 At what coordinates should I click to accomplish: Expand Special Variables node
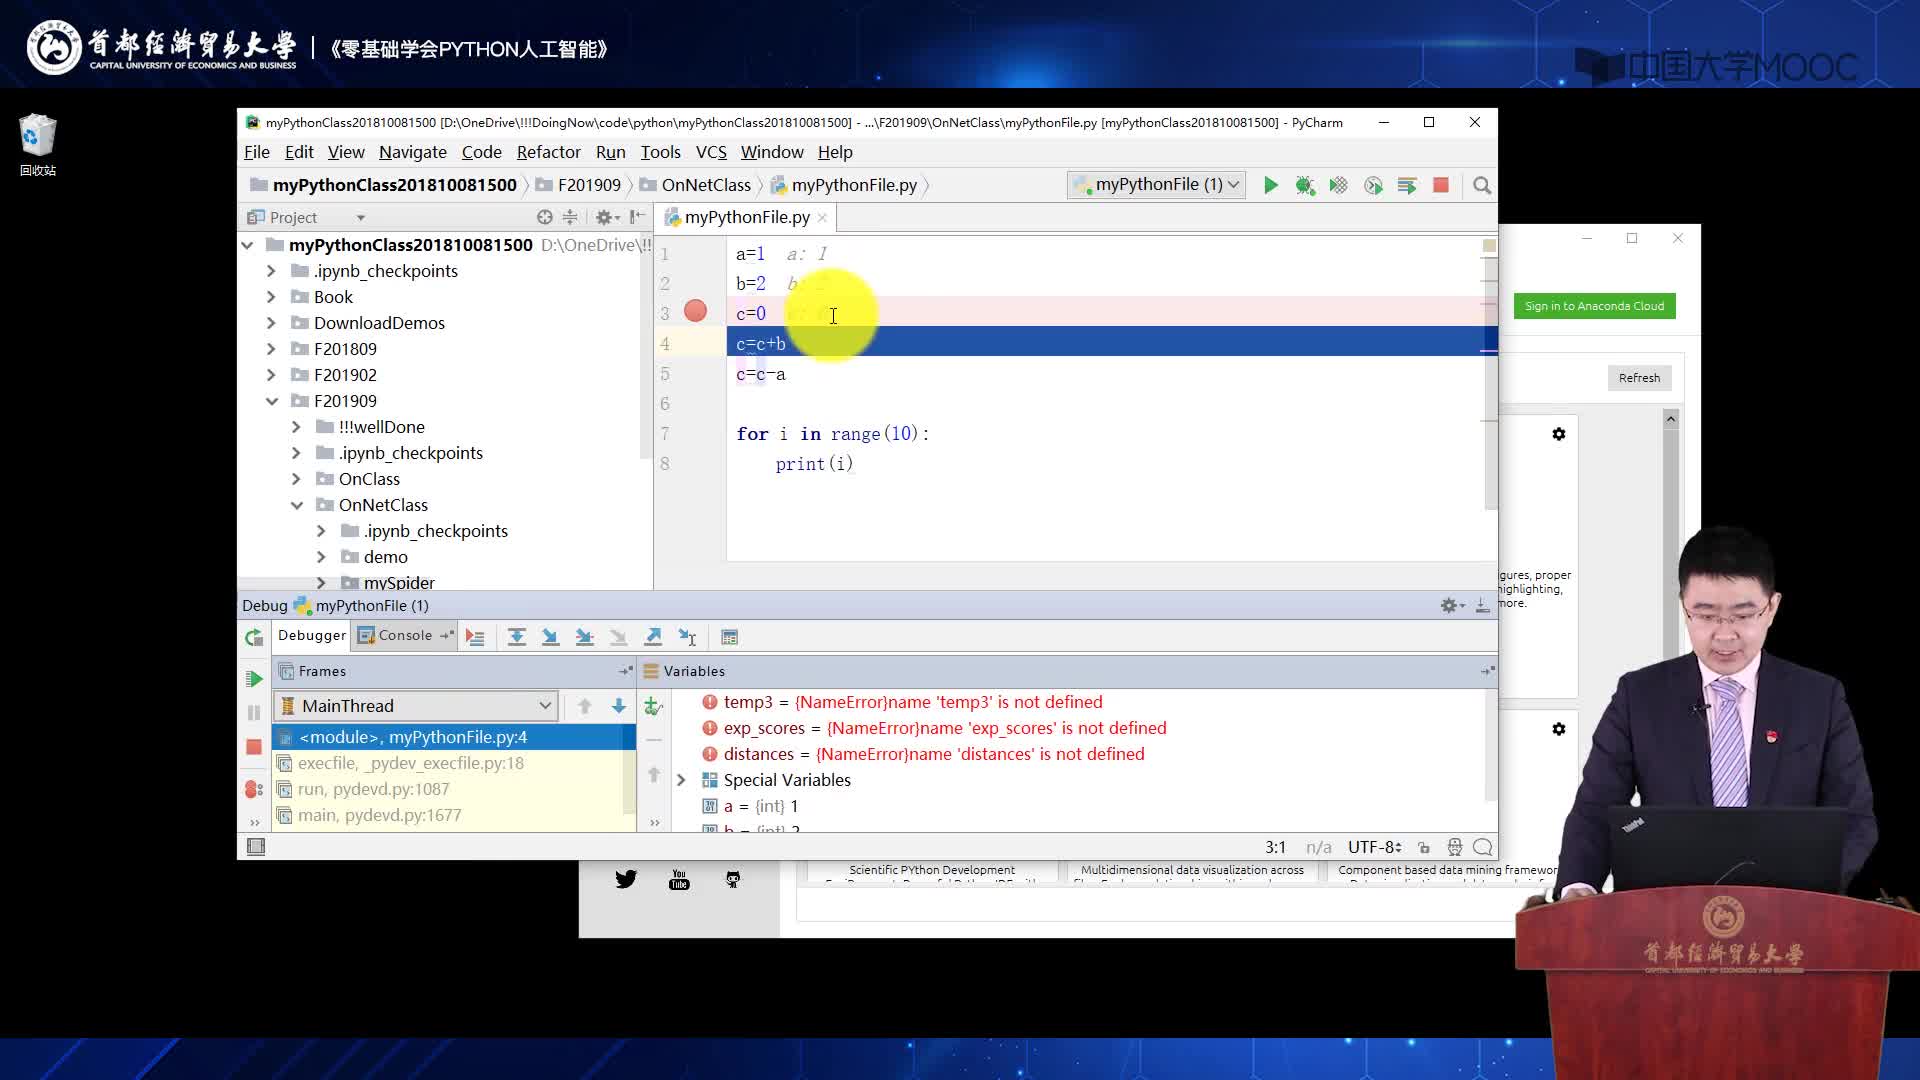pos(681,780)
